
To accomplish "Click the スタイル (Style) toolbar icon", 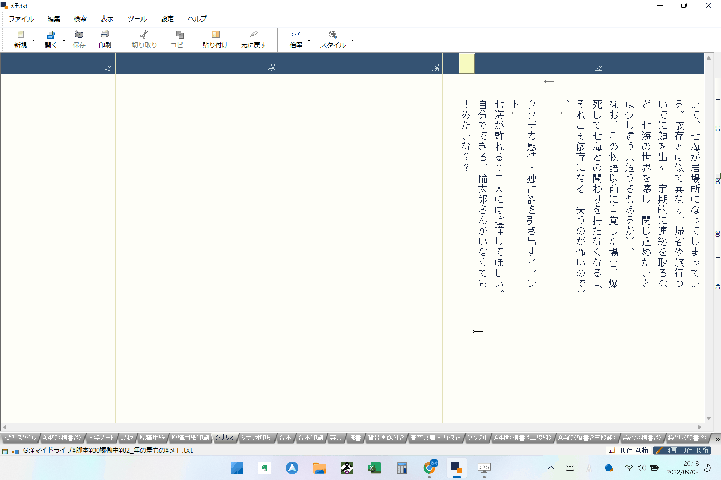I will pos(332,35).
